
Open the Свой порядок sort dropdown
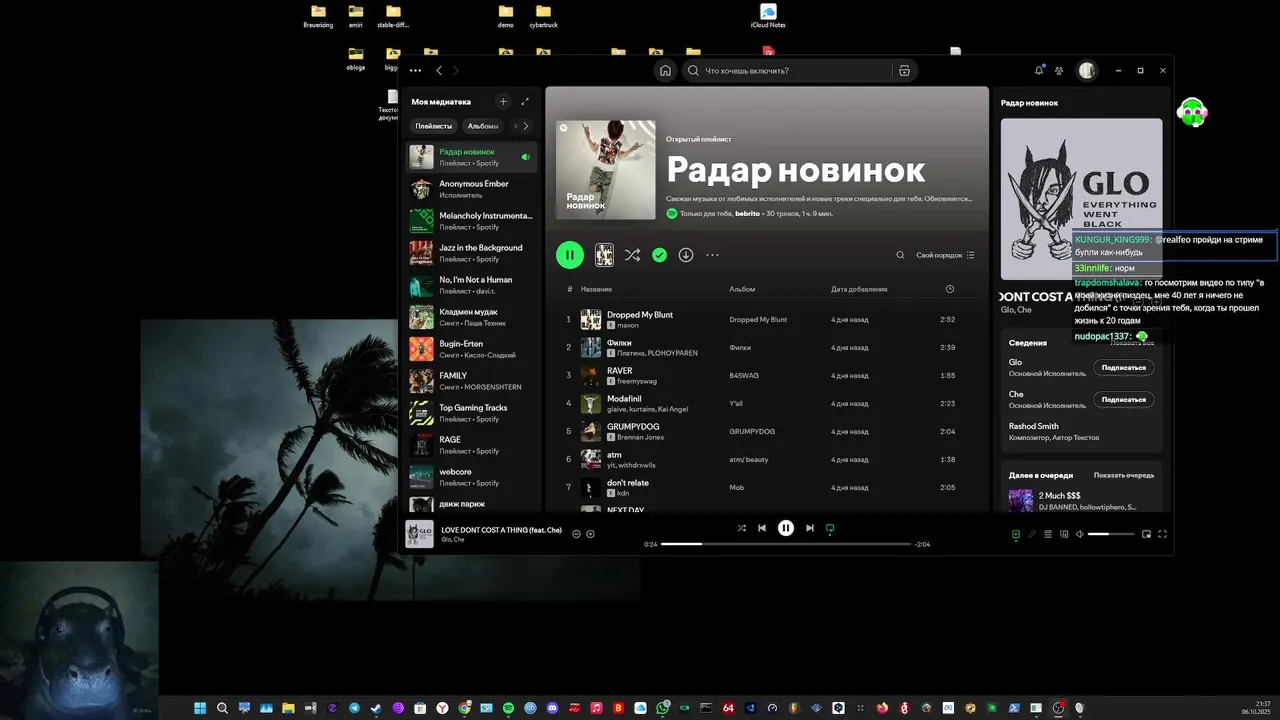(945, 255)
